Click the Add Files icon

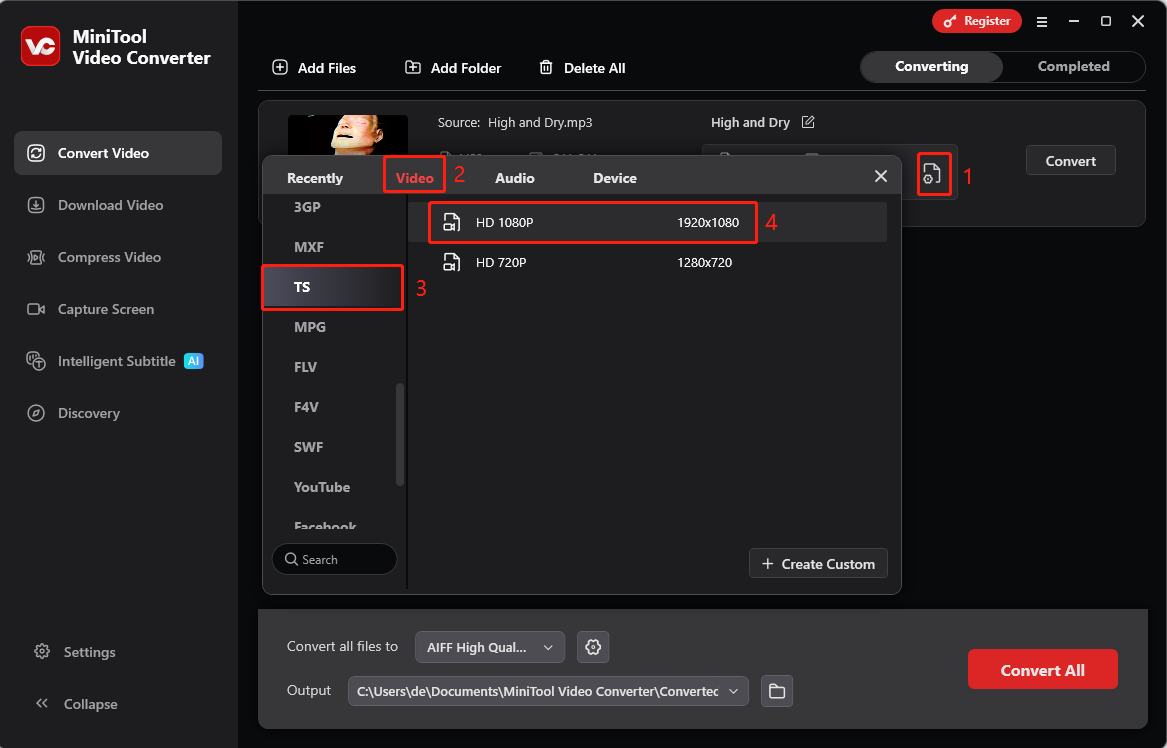[x=280, y=67]
